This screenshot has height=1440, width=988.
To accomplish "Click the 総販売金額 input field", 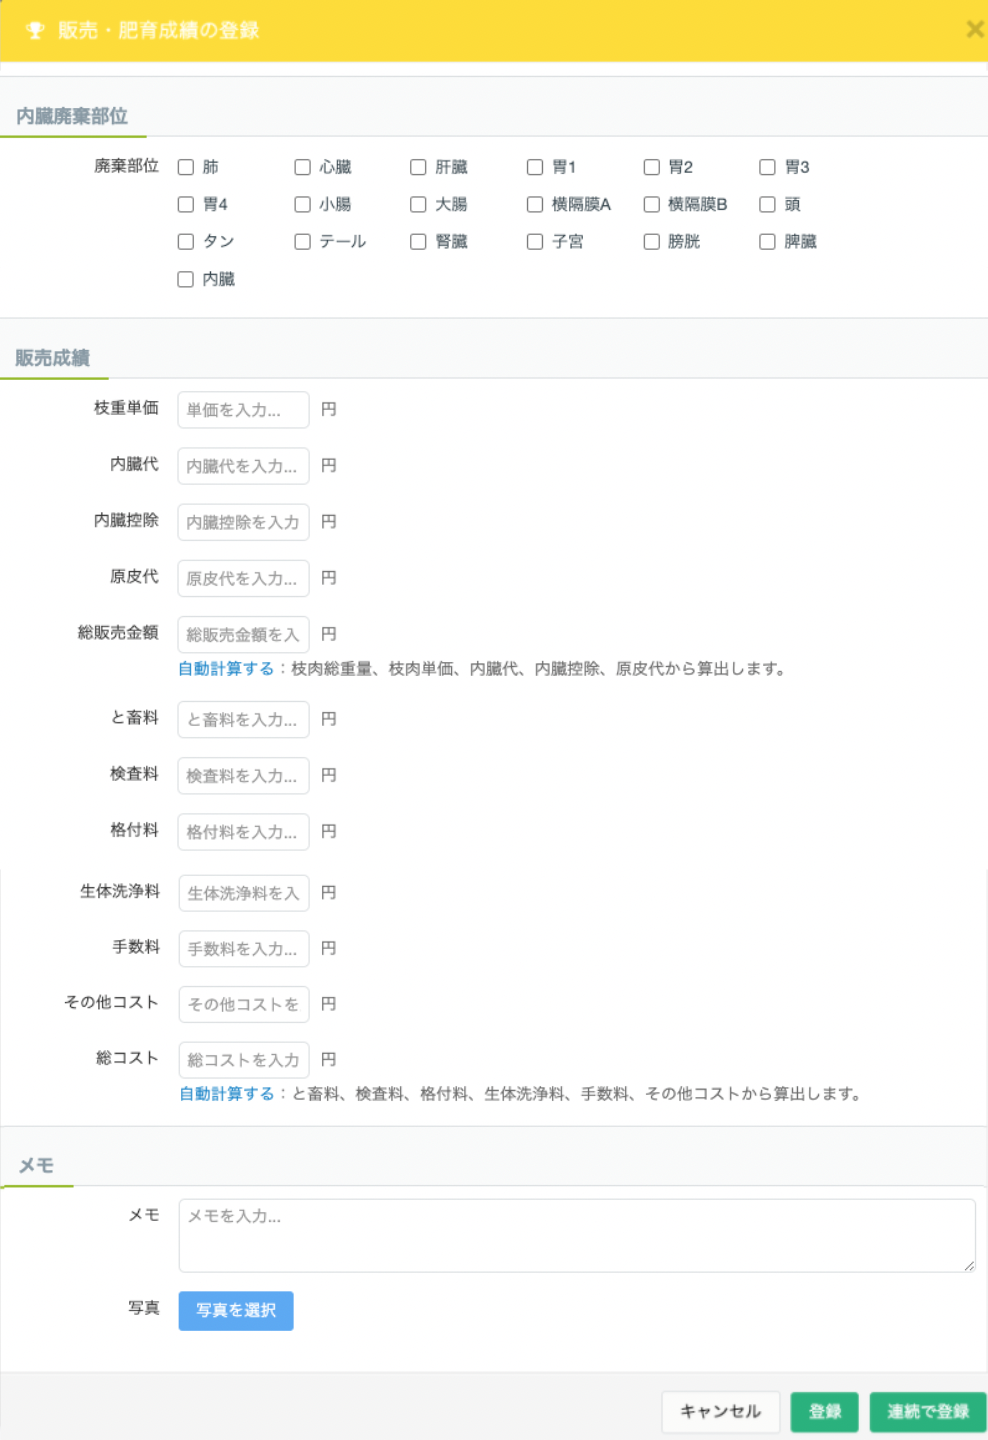I will pos(243,634).
